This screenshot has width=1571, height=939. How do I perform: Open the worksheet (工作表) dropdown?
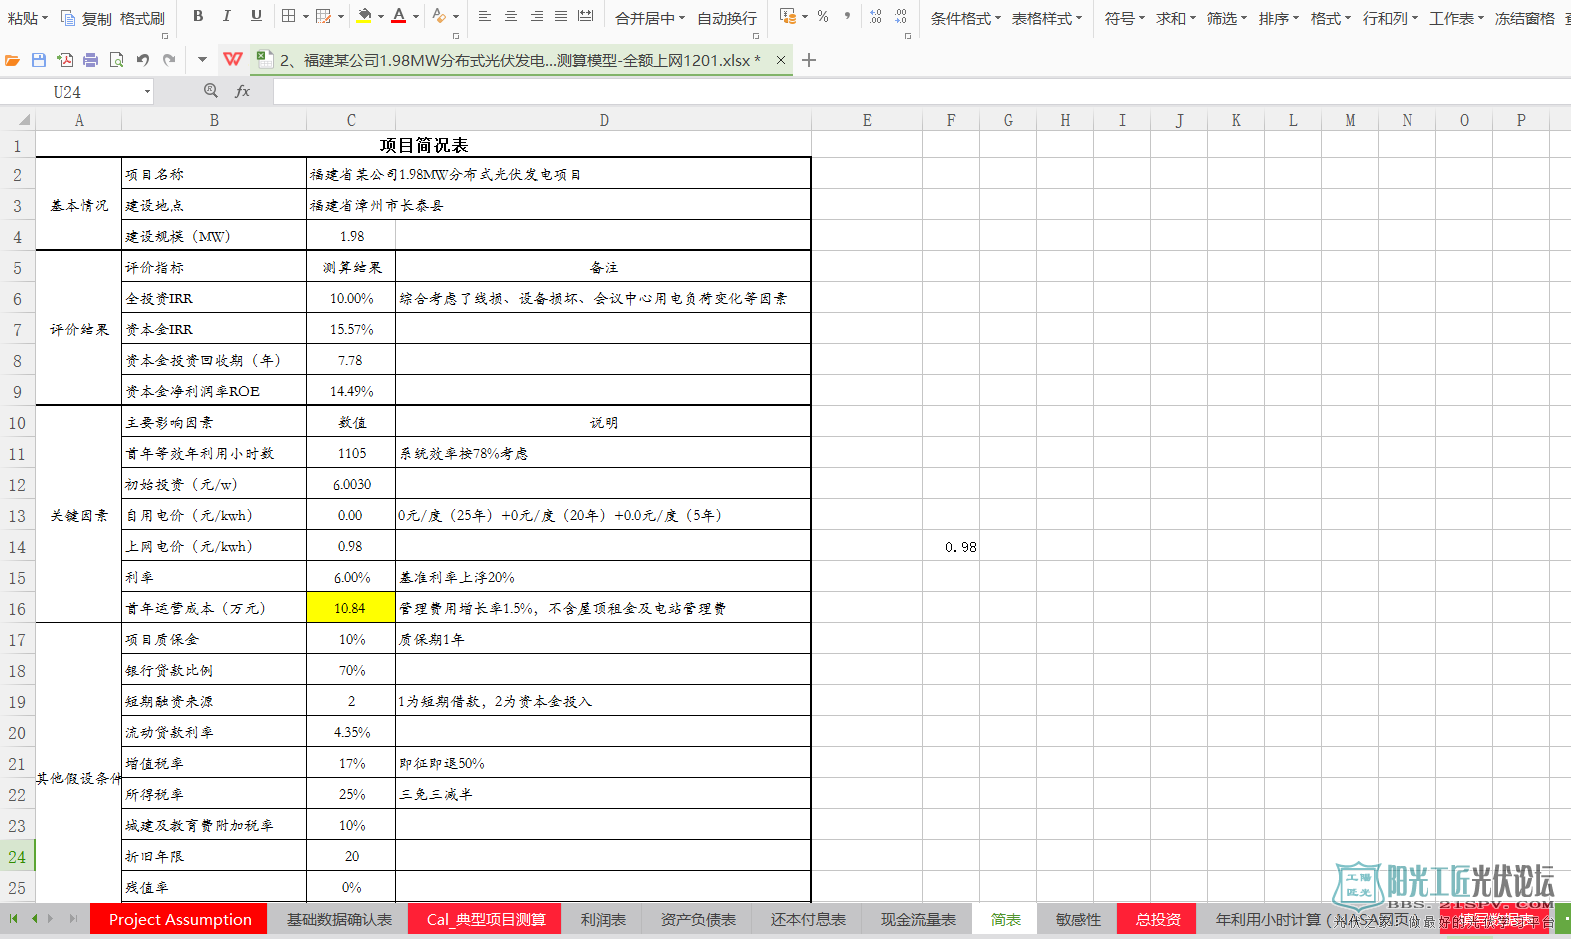point(1456,18)
